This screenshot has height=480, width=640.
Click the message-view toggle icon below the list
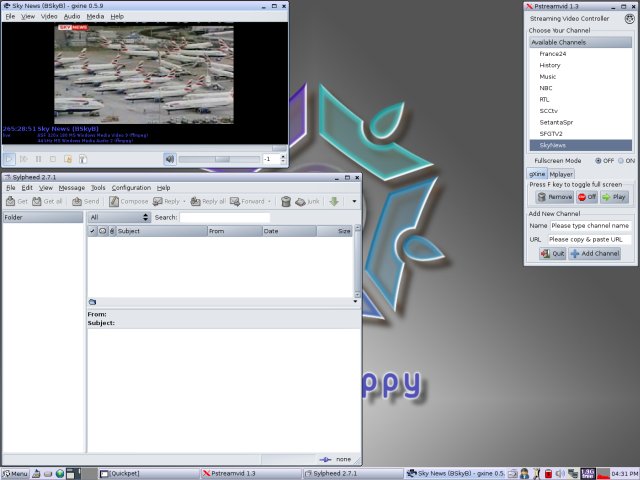pyautogui.click(x=92, y=302)
